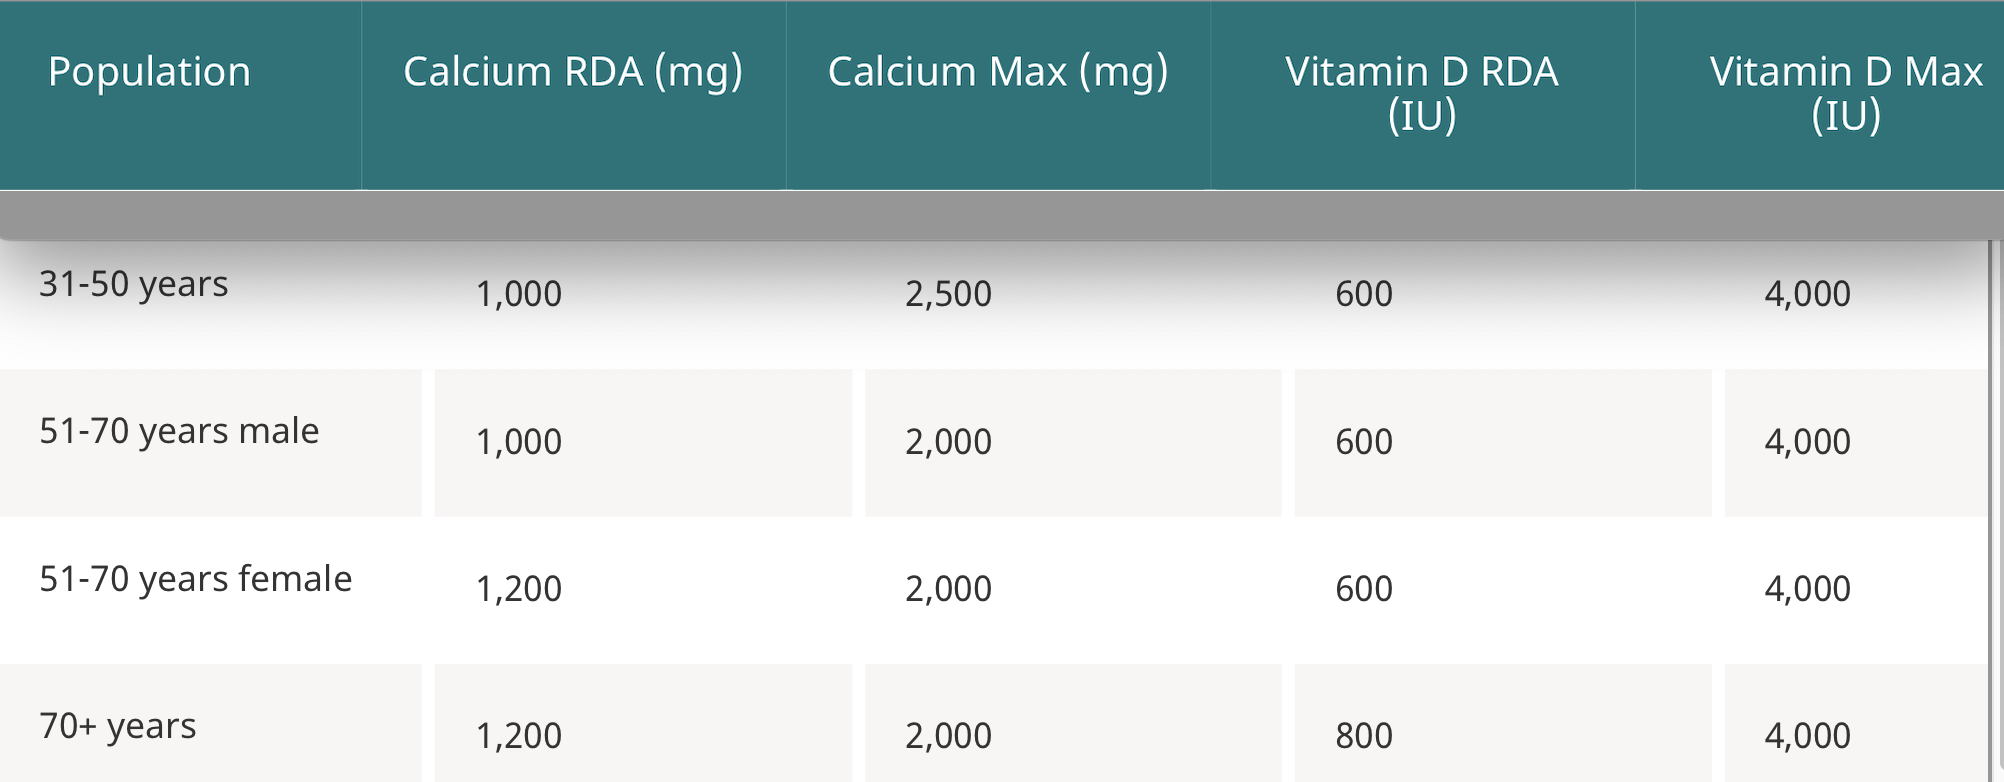The image size is (2004, 782).
Task: Click the 51-70 years female row label
Action: (x=196, y=579)
